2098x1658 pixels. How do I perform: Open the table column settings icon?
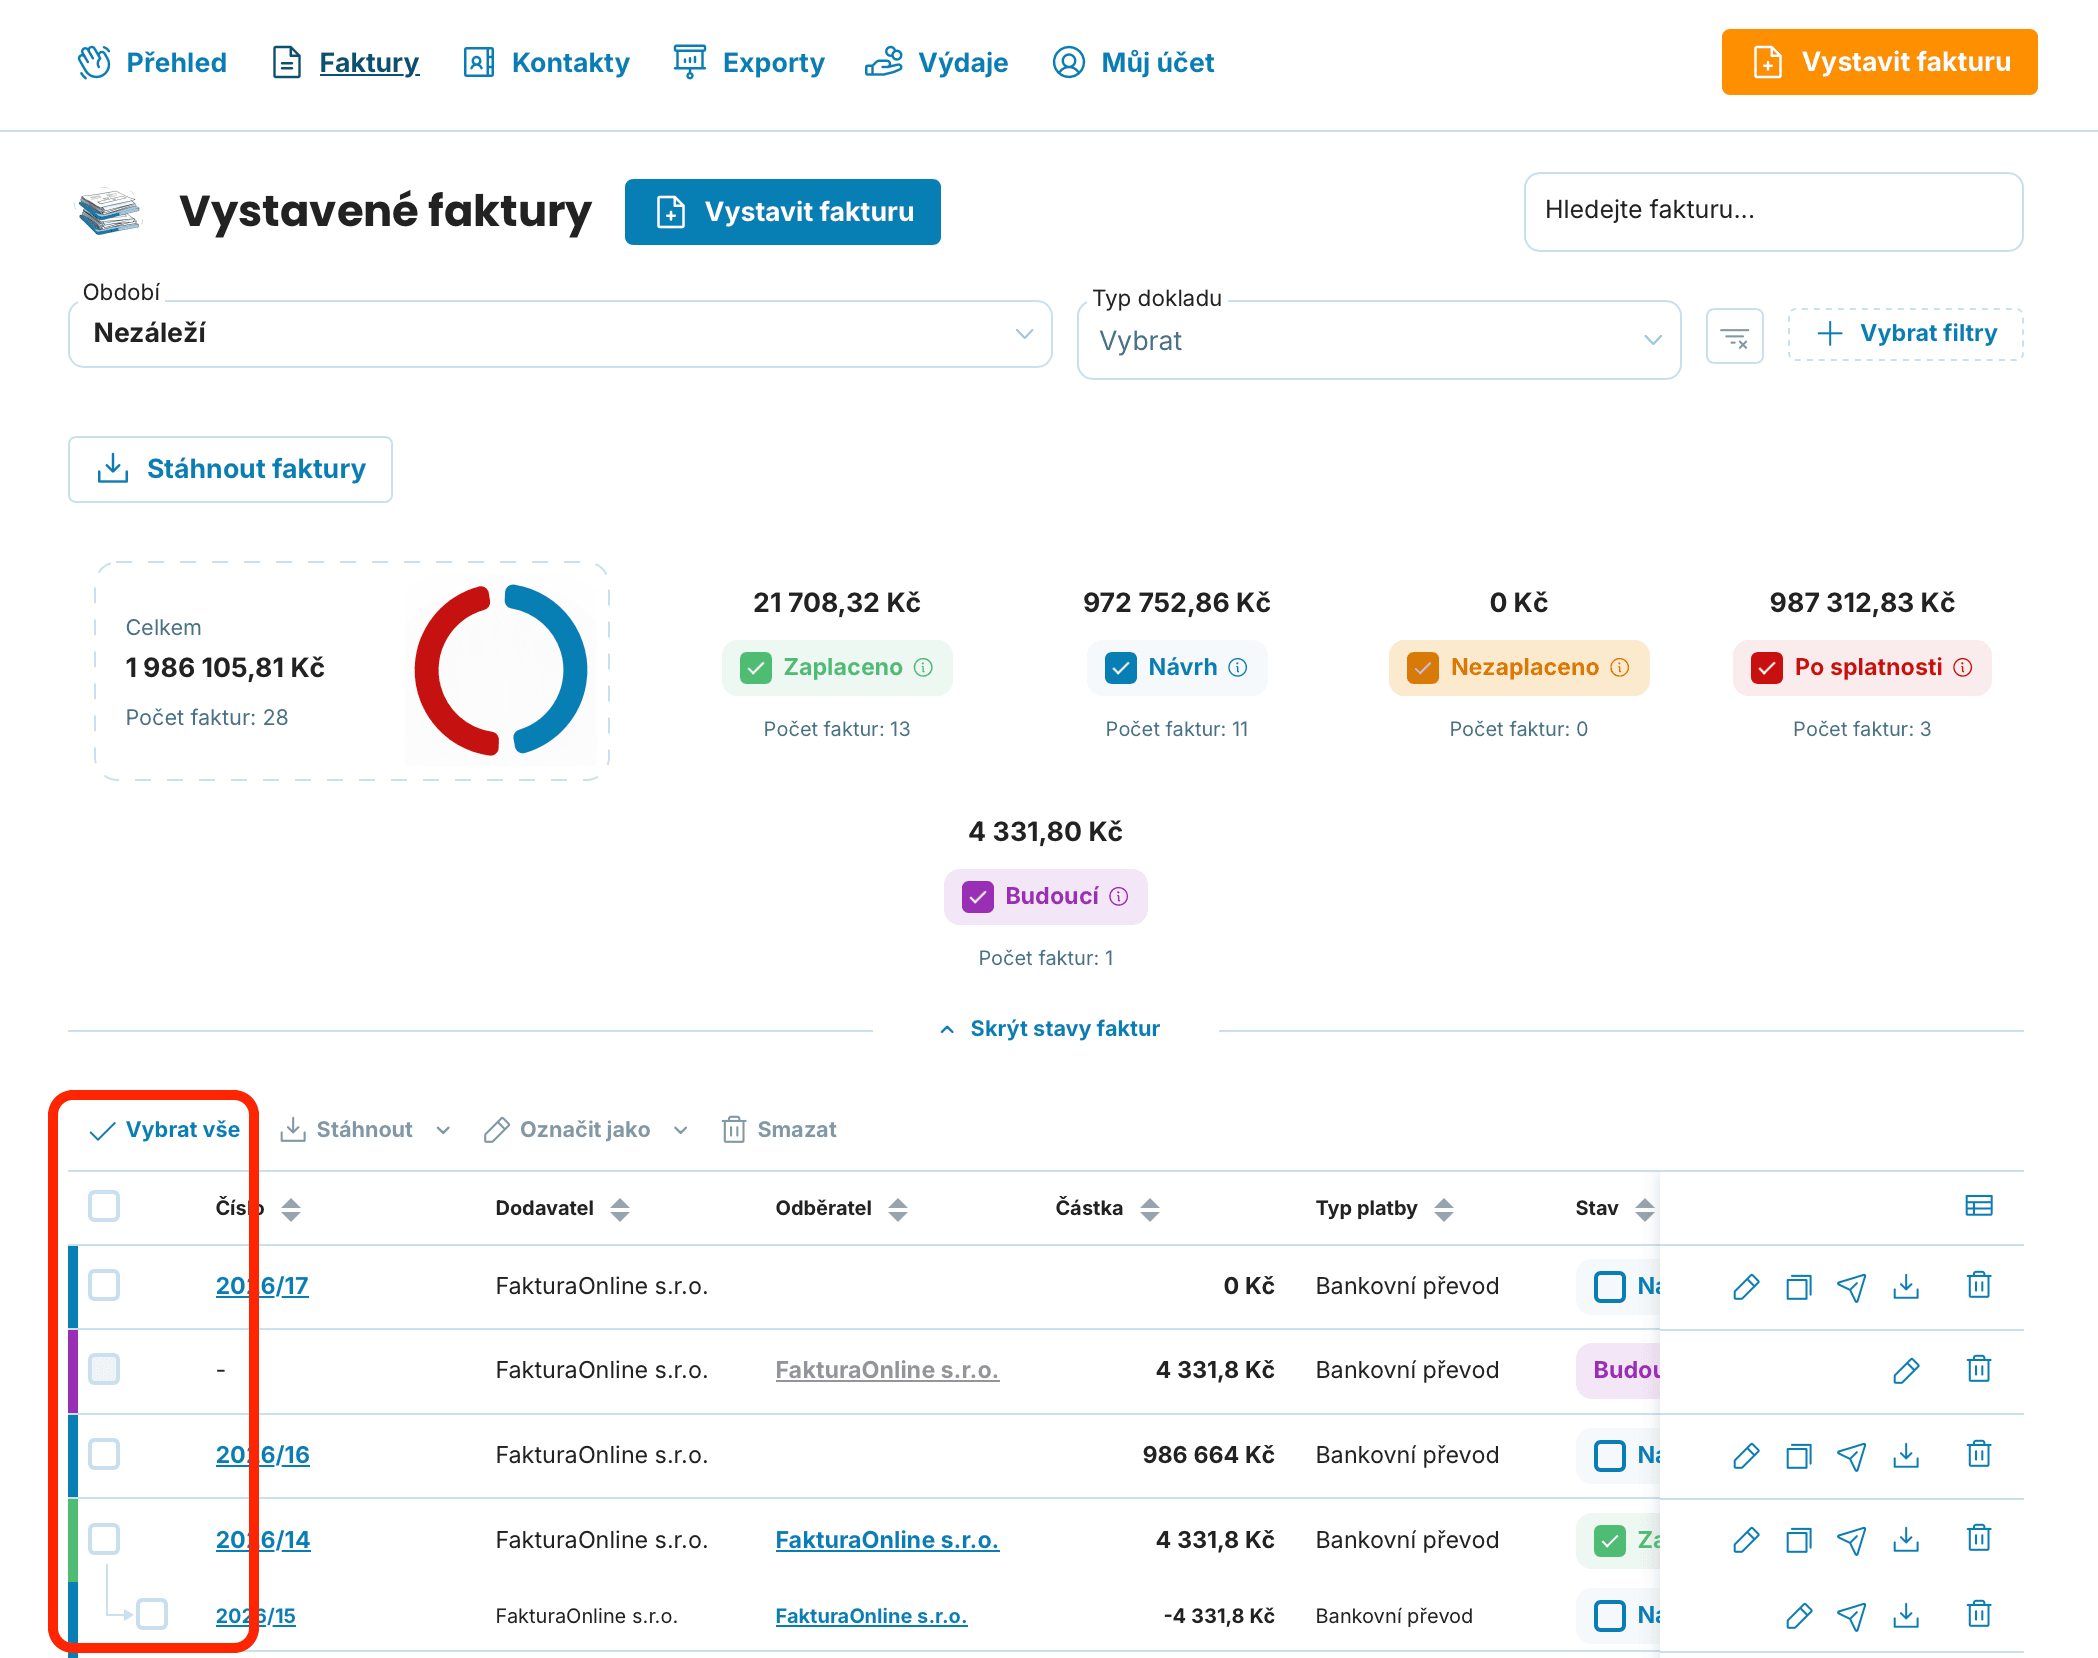coord(1979,1205)
